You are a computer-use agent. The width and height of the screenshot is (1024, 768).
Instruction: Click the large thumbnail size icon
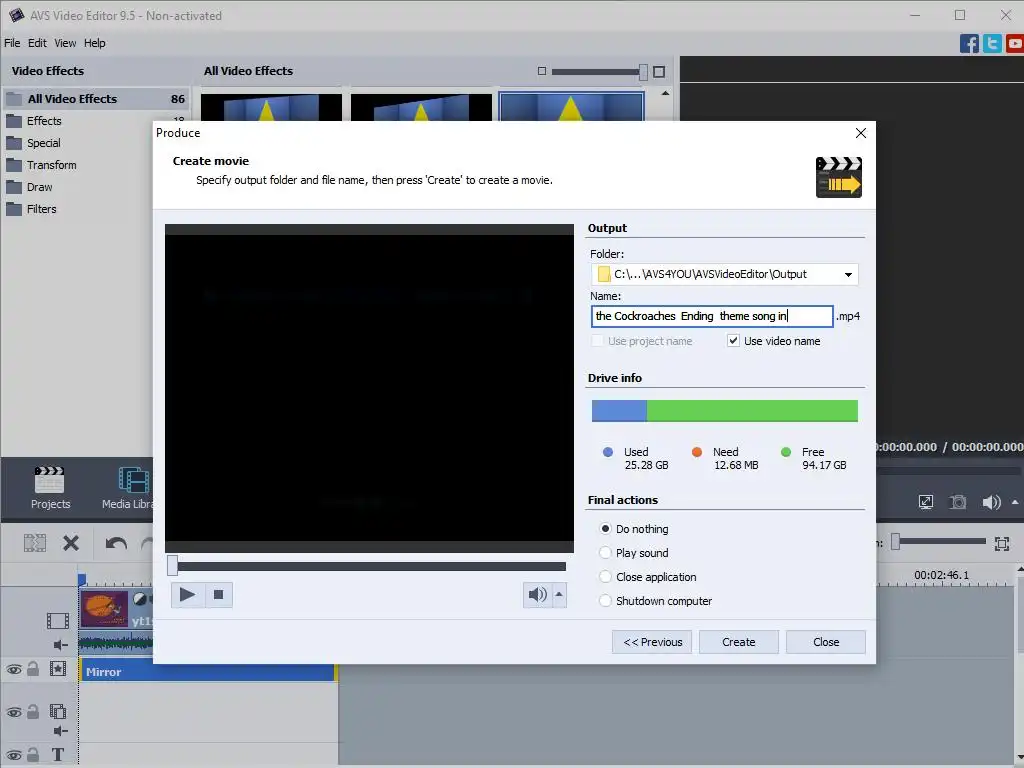(x=659, y=71)
